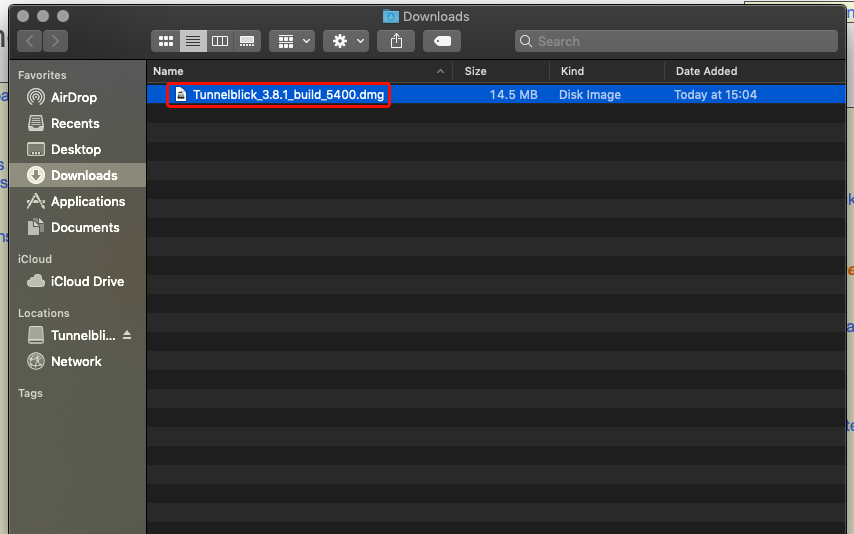This screenshot has height=534, width=854.
Task: Open AirDrop in the sidebar
Action: [74, 97]
